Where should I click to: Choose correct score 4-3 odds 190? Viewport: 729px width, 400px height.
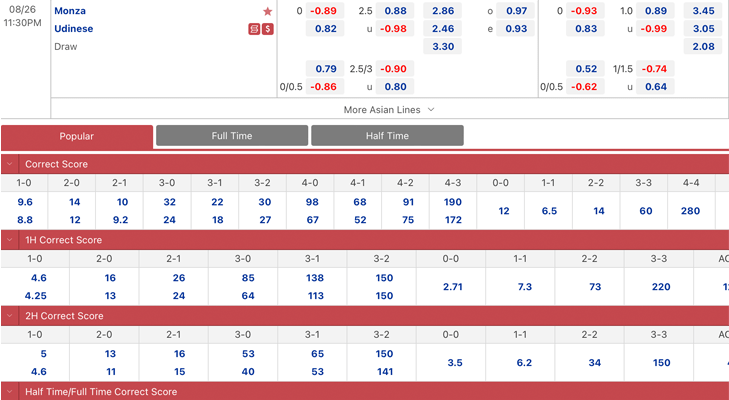[x=453, y=202]
